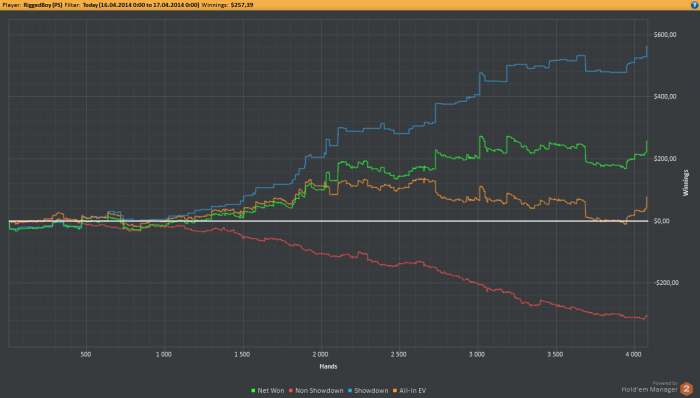Click the red Non Showdown color square
This screenshot has width=700, height=398.
point(291,391)
